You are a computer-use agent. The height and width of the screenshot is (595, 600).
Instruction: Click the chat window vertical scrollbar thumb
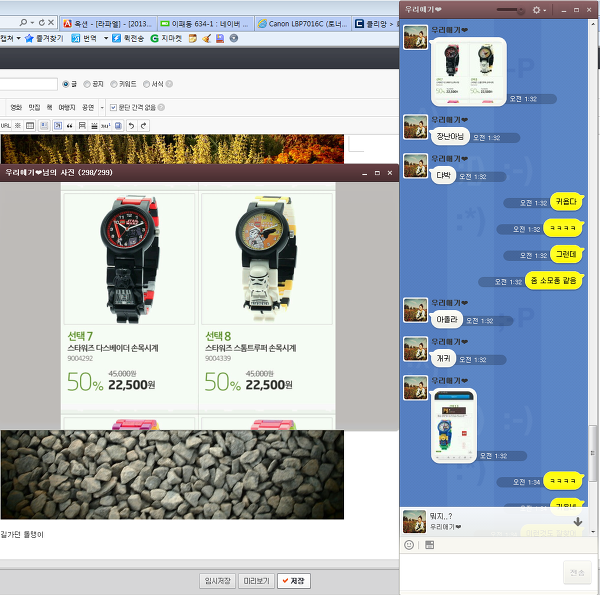(x=593, y=454)
